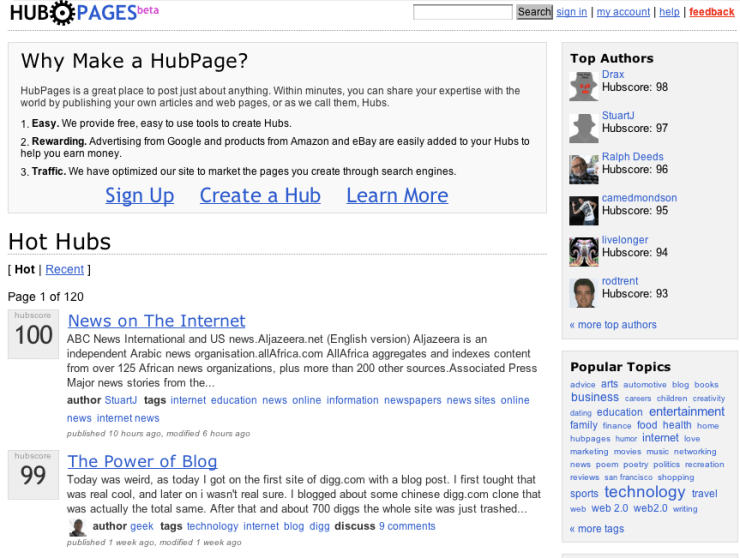The width and height of the screenshot is (740, 558).
Task: Open Ralph Deeds' profile picture
Action: pos(583,169)
